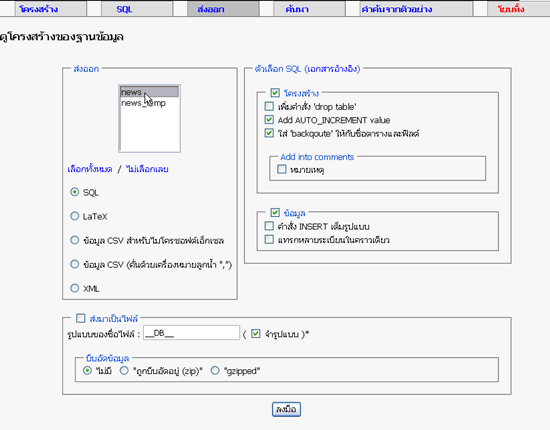Viewport: 550px width, 430px height.
Task: Tick the ส่งมาเป็นไฟล์ (save as file) checkbox
Action: click(x=81, y=318)
